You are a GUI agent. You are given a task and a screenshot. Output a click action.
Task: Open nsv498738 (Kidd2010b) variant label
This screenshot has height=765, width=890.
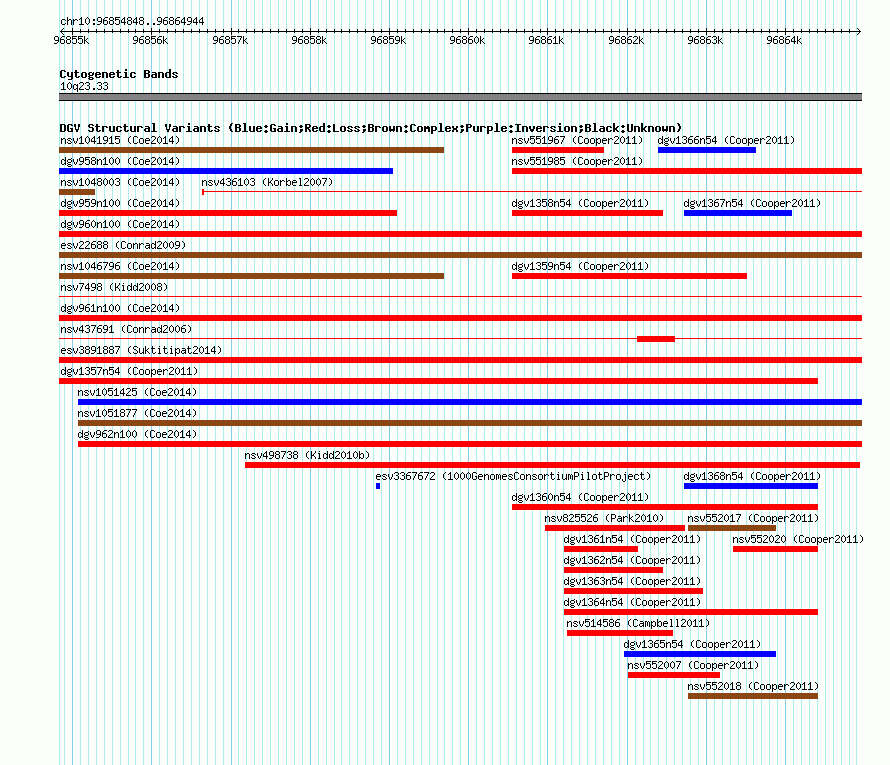307,455
